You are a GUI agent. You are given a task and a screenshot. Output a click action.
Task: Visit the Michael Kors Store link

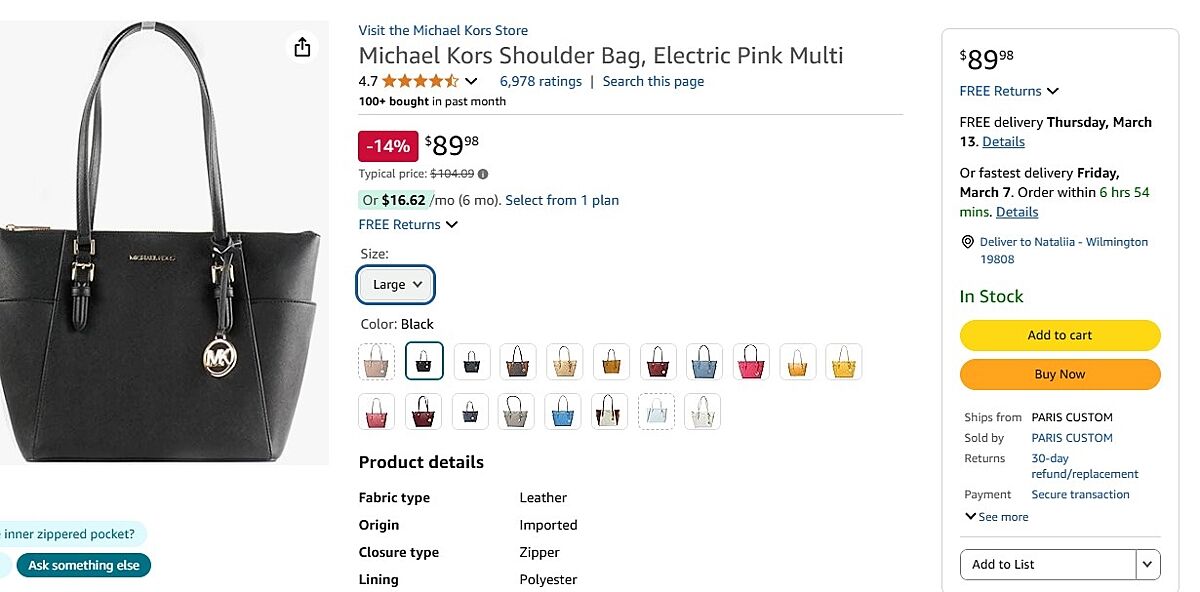pos(443,30)
